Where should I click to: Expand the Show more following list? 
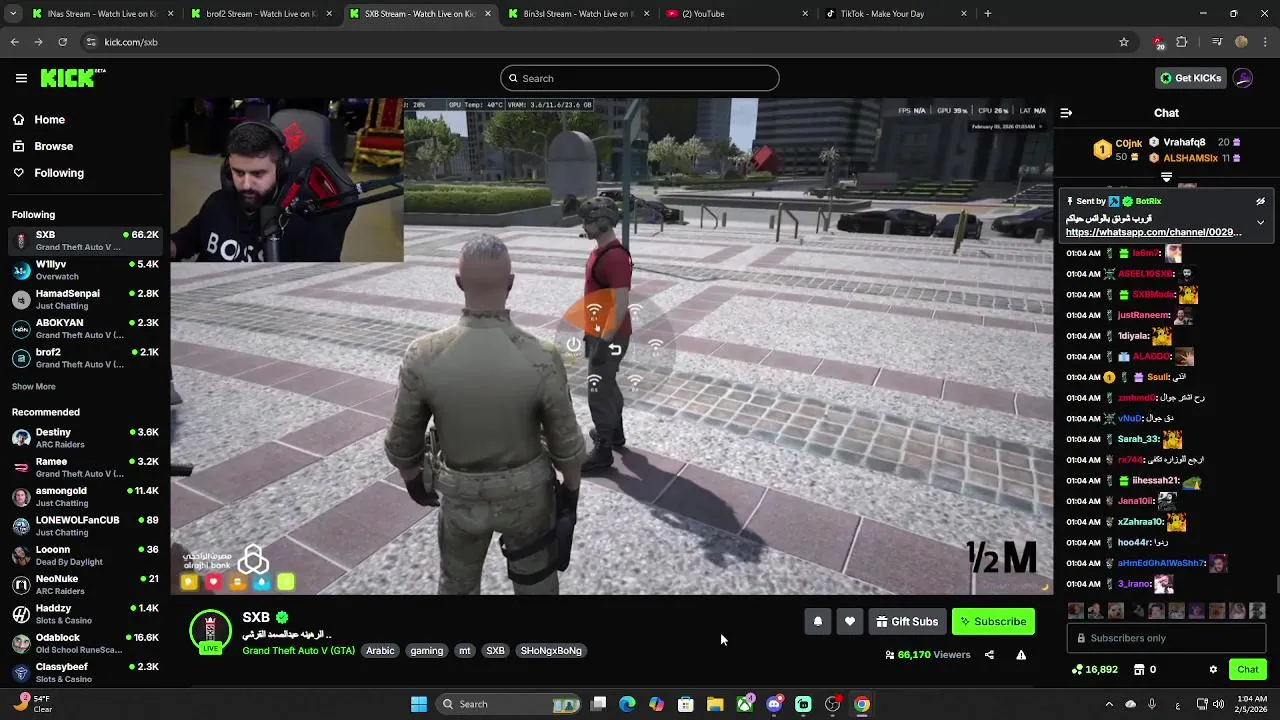click(34, 387)
